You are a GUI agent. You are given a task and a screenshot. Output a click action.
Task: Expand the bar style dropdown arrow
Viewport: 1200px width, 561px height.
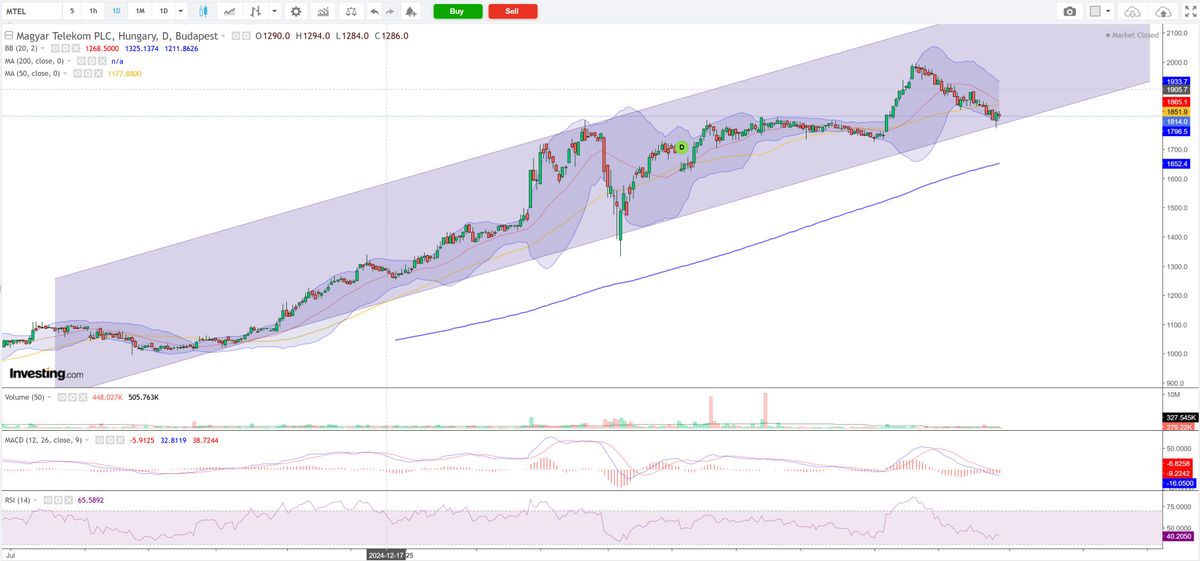(x=275, y=11)
